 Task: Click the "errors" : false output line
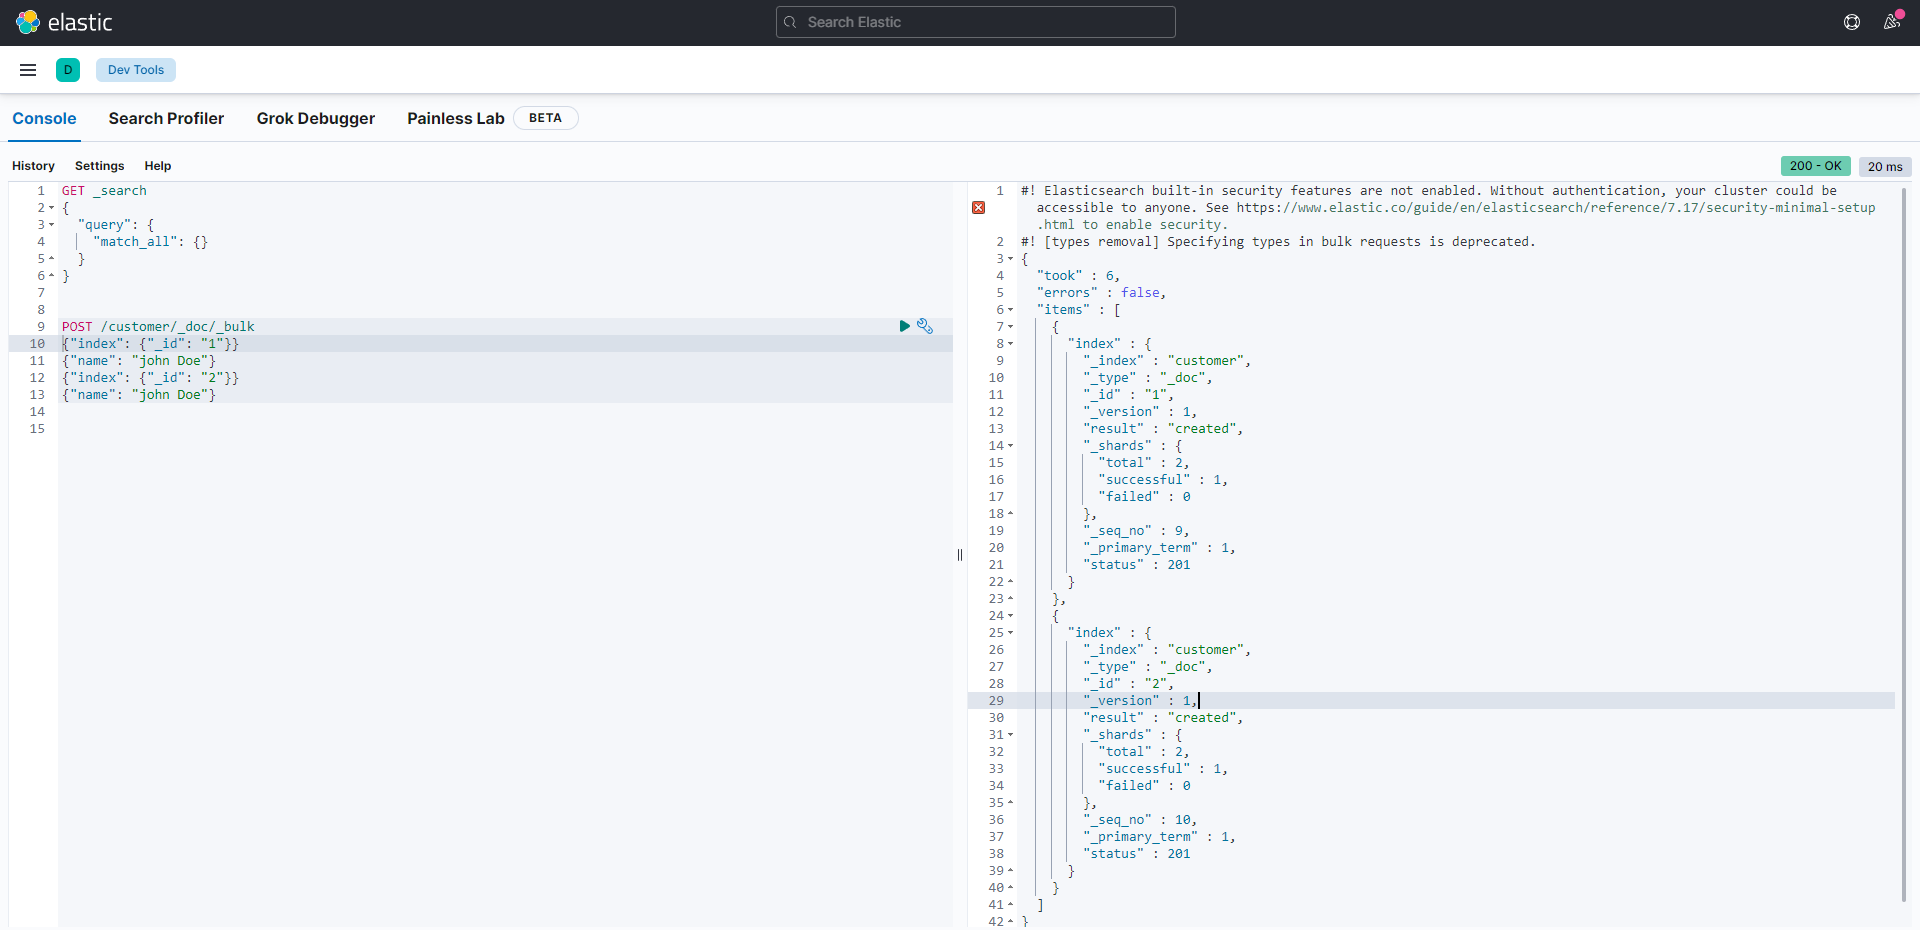tap(1102, 293)
